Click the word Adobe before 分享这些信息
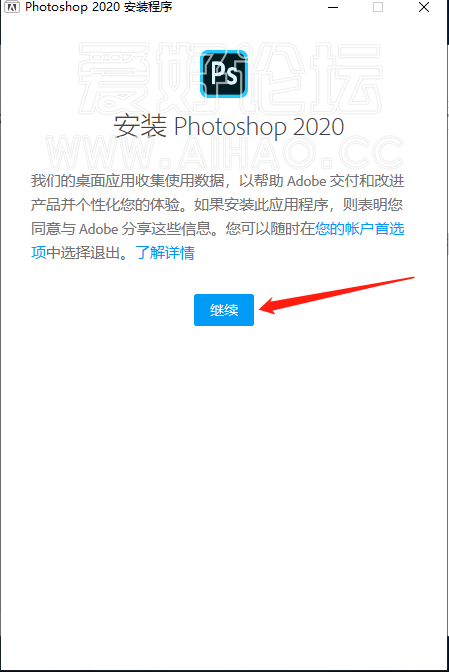The image size is (449, 672). pyautogui.click(x=98, y=229)
